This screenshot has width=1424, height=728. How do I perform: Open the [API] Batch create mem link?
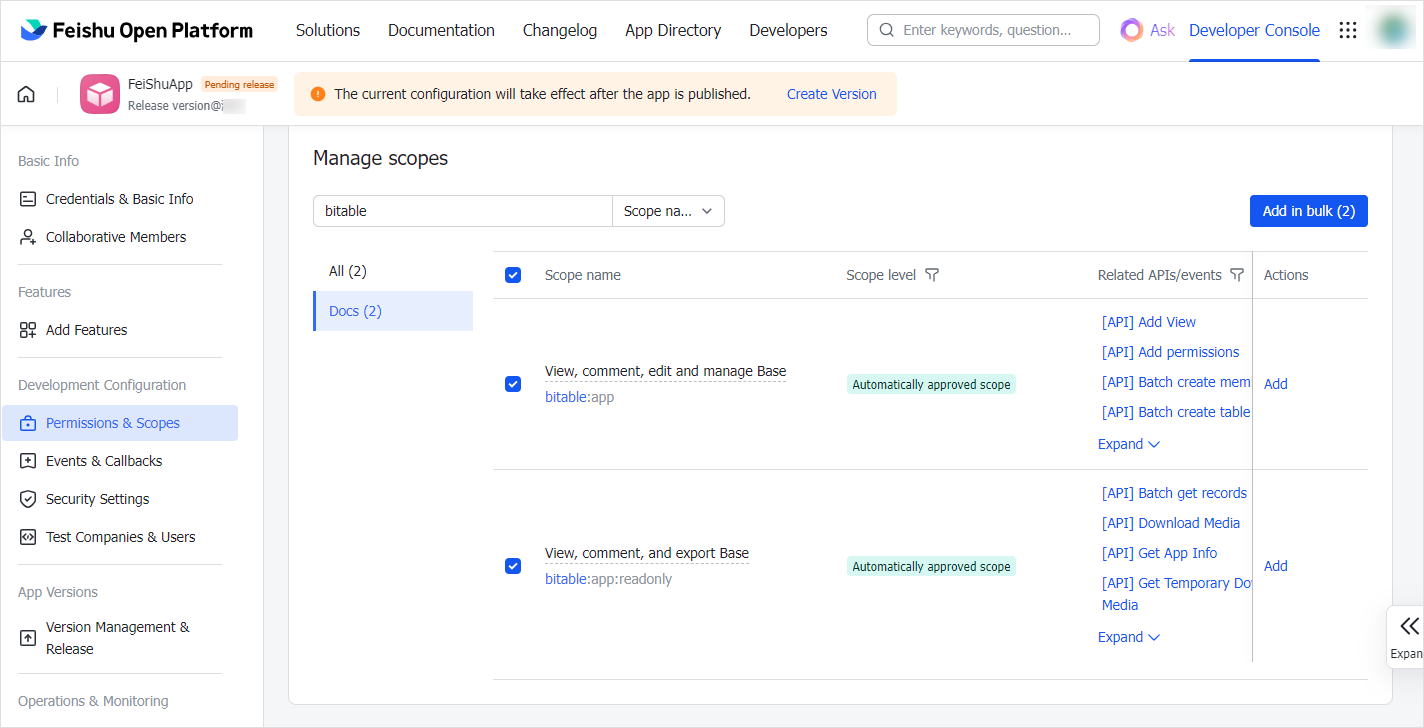[x=1176, y=382]
